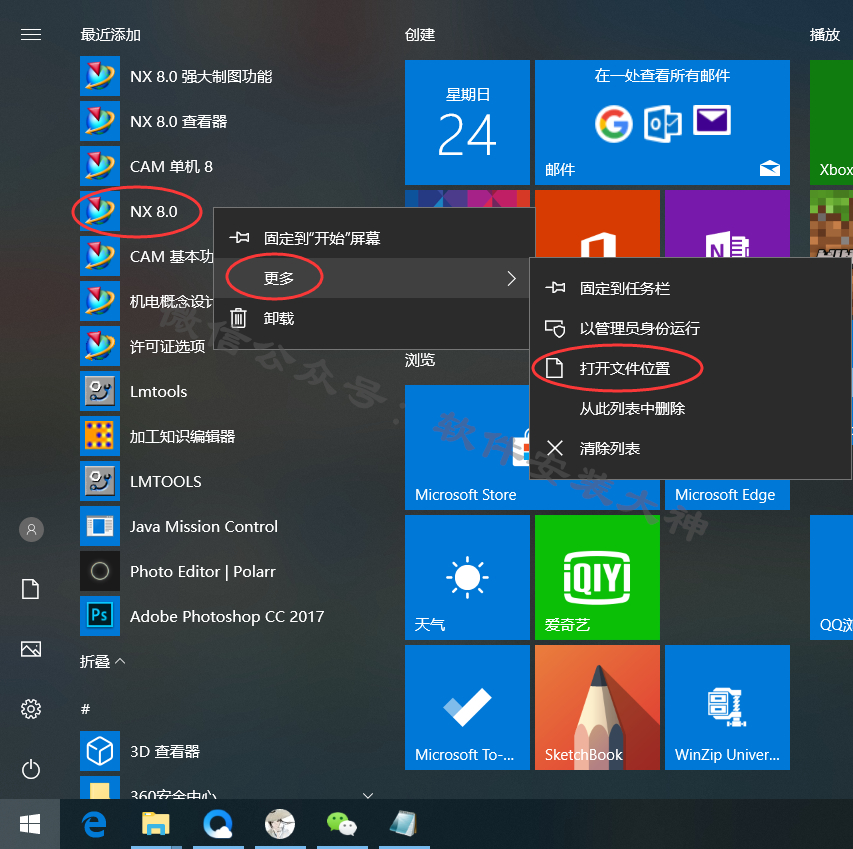Click the down arrow at app list bottom
Image resolution: width=853 pixels, height=849 pixels.
click(368, 795)
